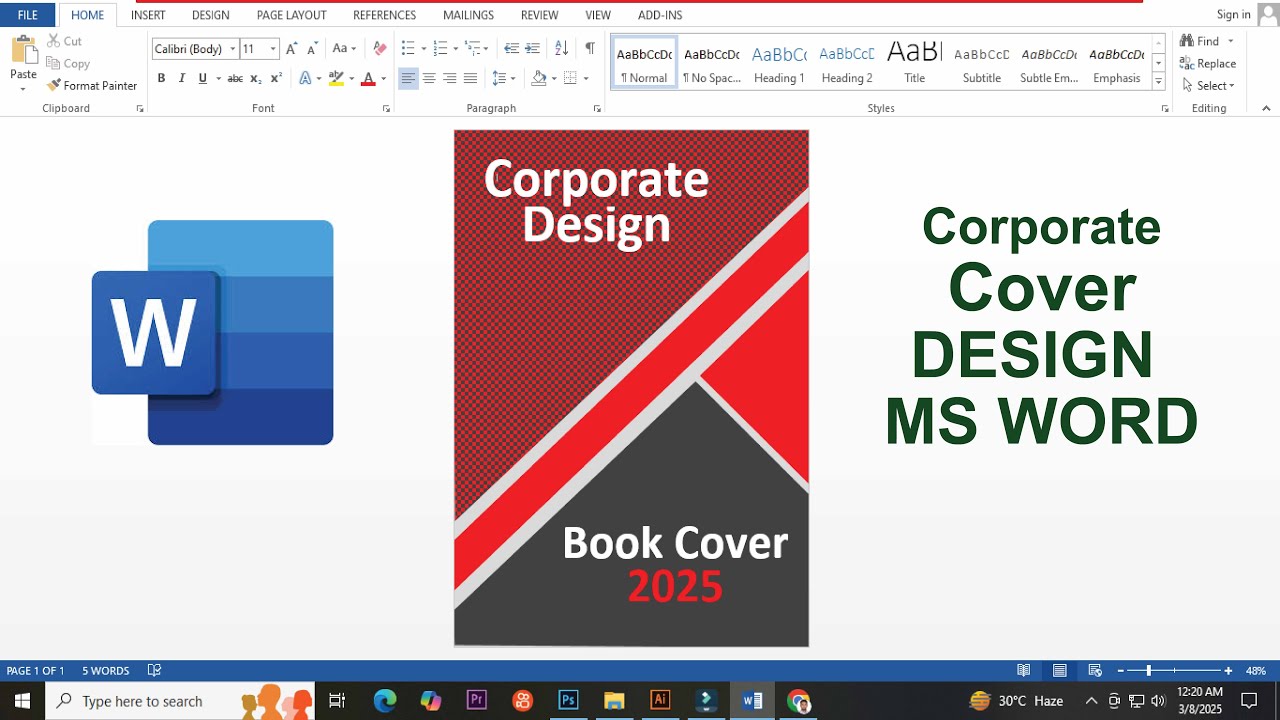Open the font size dropdown
The width and height of the screenshot is (1280, 720).
pos(273,49)
